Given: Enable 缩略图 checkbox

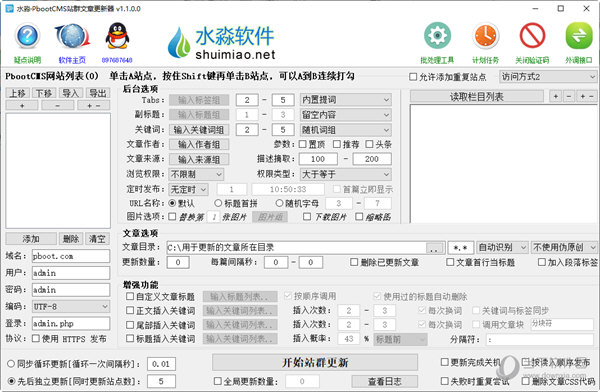Looking at the screenshot, I should pos(359,217).
